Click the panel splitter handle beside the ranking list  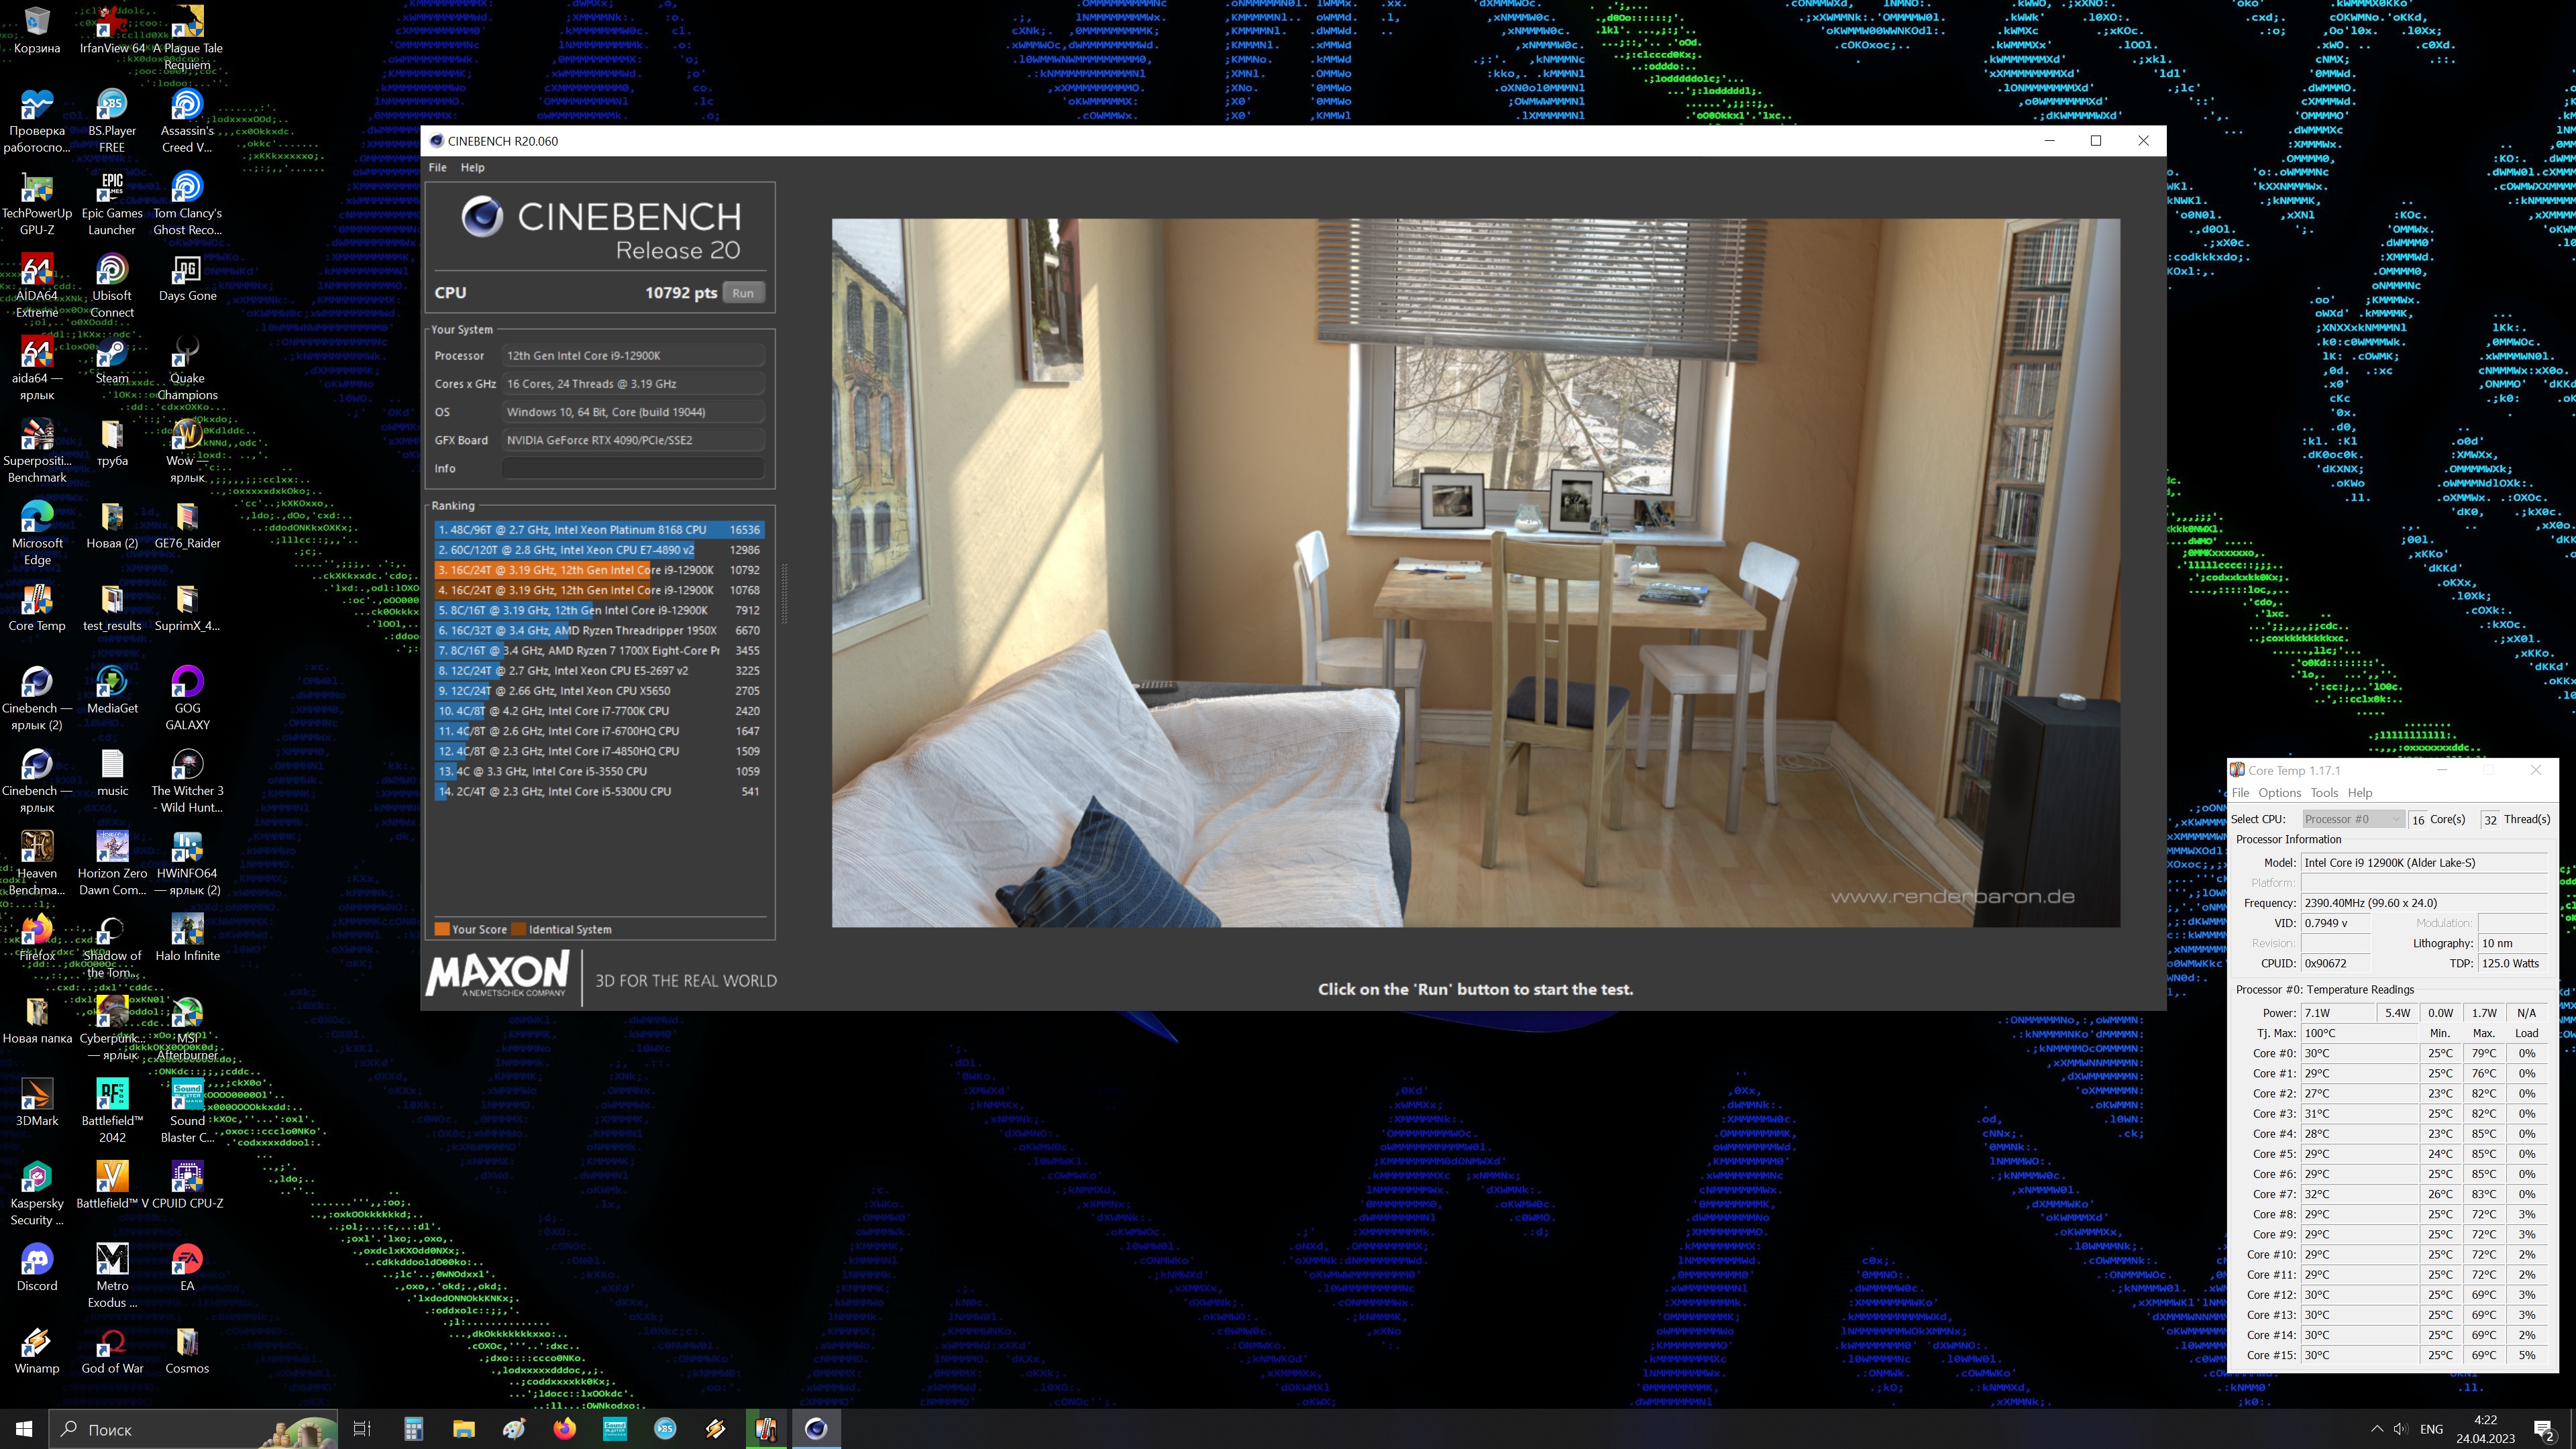pos(784,593)
